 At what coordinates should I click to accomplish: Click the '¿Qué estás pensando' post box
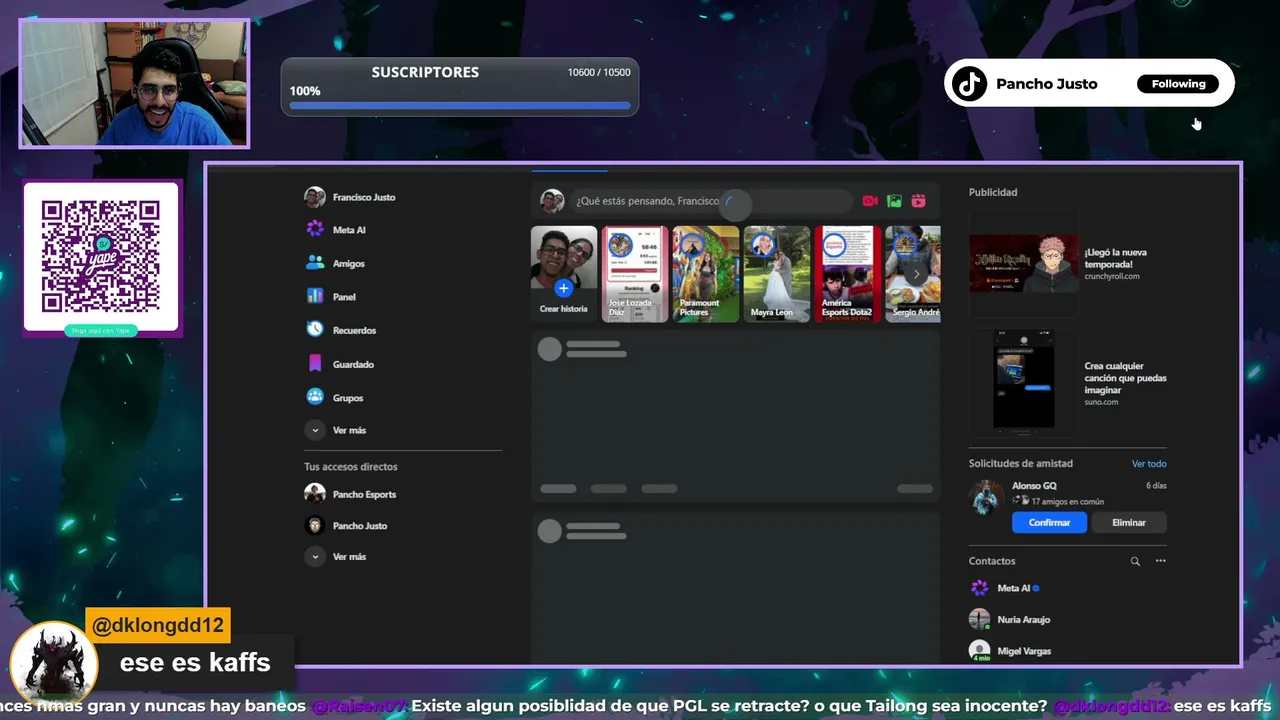click(x=712, y=201)
